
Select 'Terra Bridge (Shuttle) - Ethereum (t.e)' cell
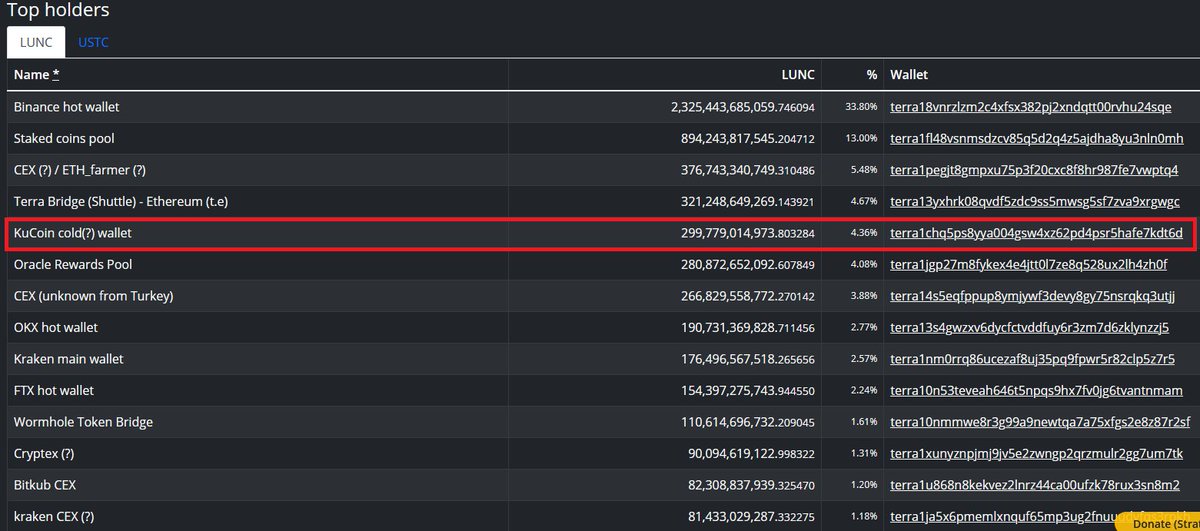click(x=121, y=202)
